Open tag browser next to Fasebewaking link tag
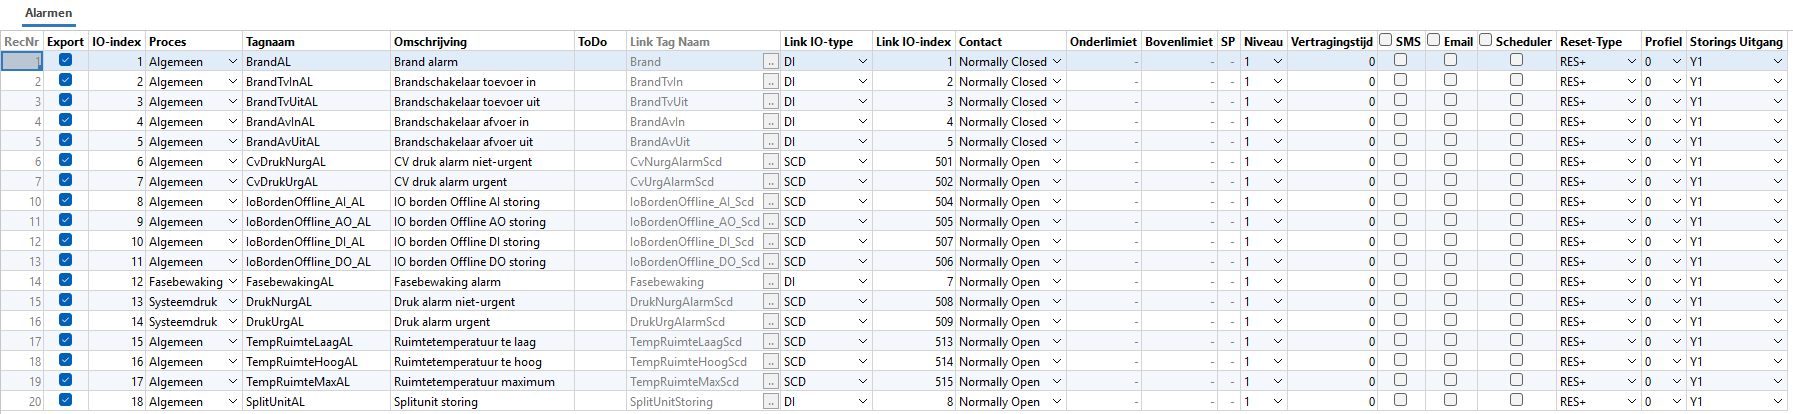Viewport: 1793px width, 414px height. (770, 282)
